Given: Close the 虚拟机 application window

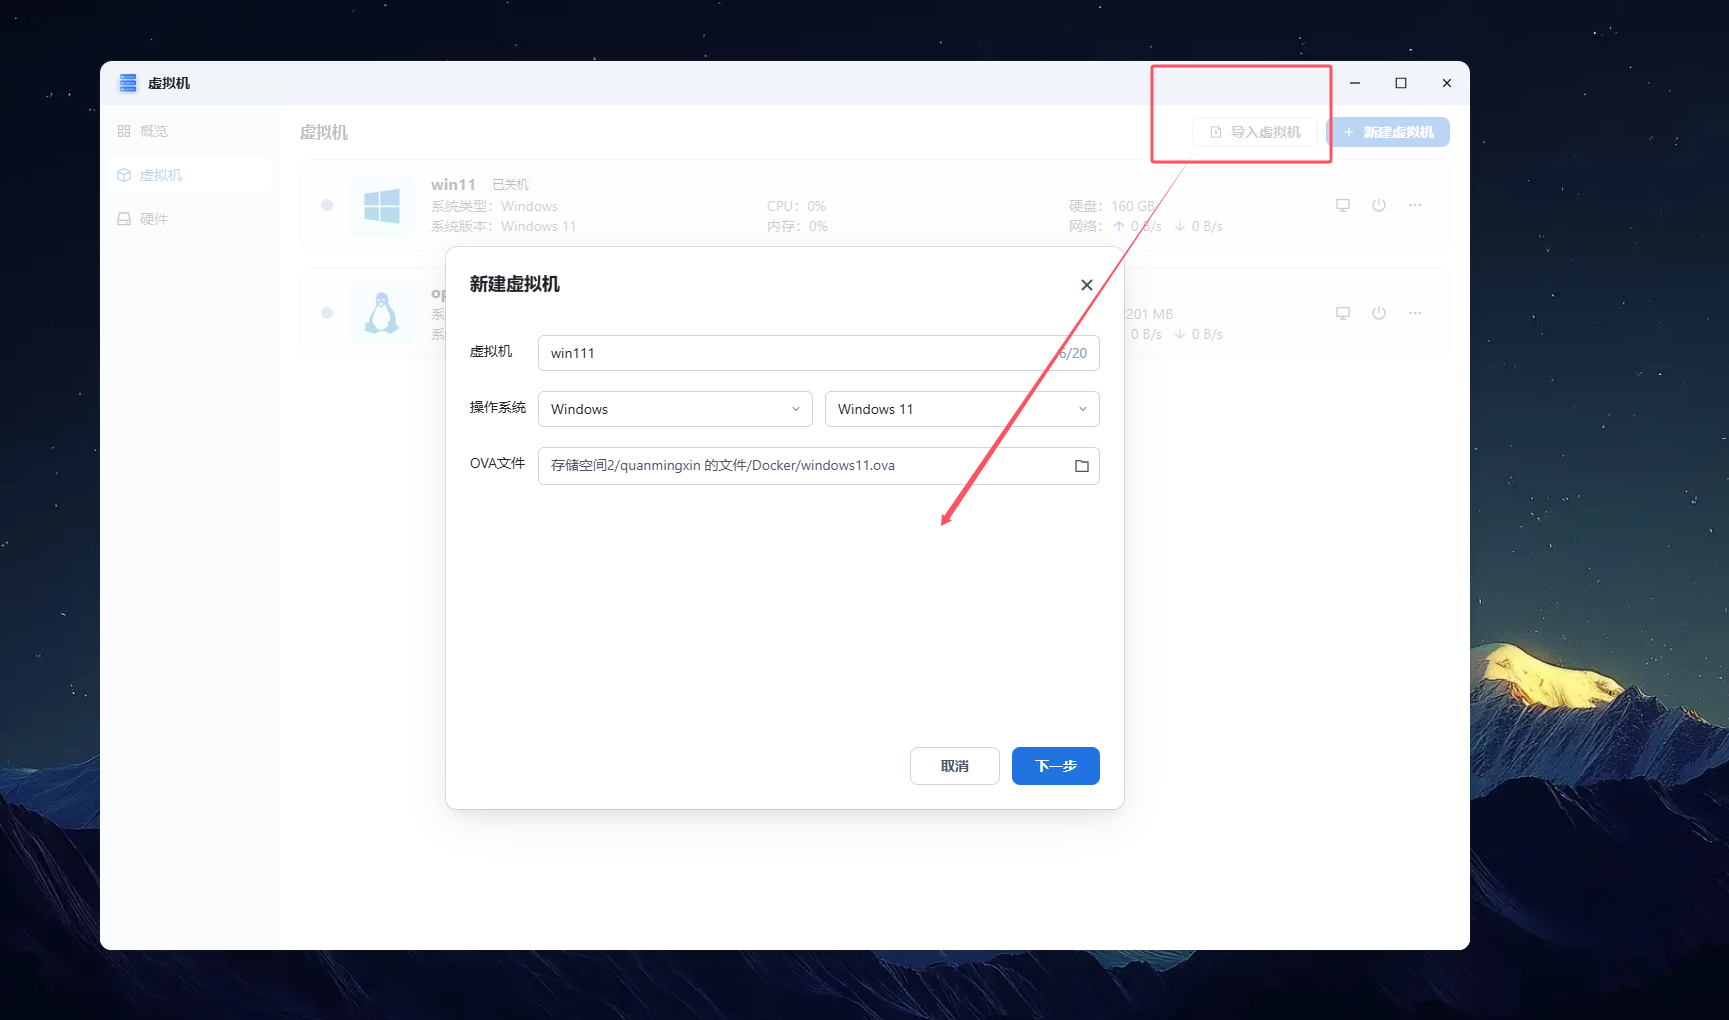Looking at the screenshot, I should pyautogui.click(x=1447, y=83).
